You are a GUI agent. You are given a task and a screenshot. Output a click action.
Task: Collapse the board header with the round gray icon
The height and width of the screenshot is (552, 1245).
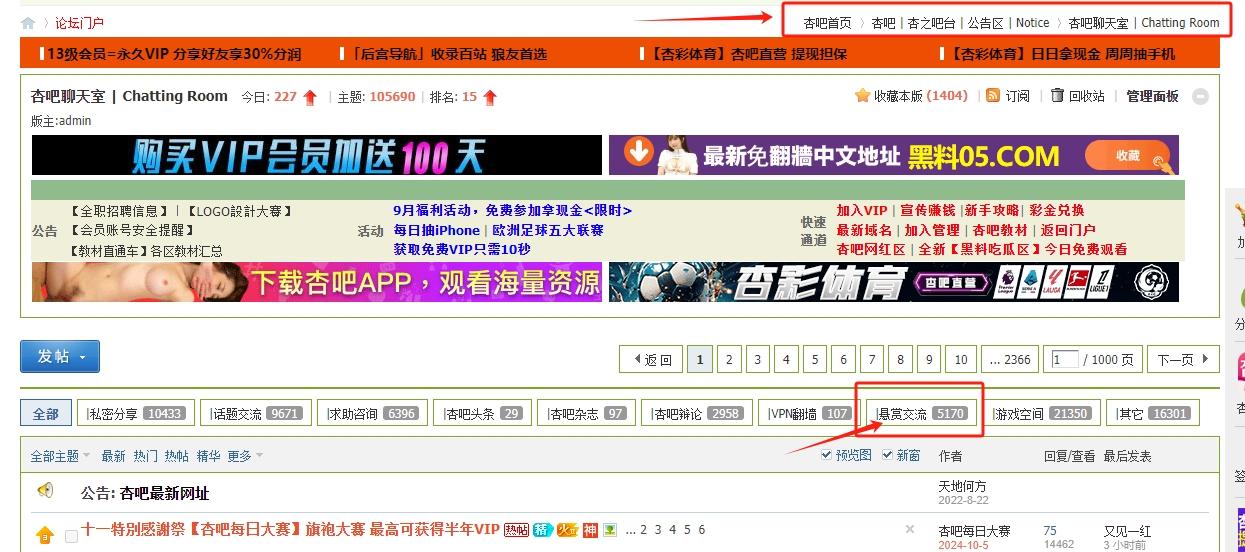[x=1200, y=97]
